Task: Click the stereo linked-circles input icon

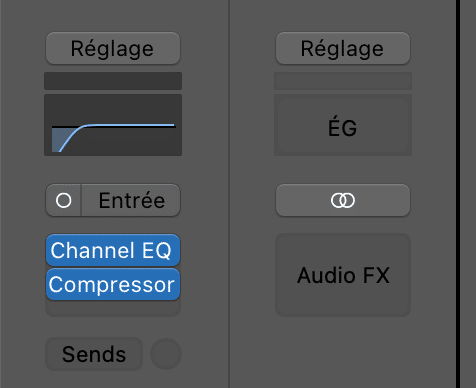Action: [x=343, y=200]
